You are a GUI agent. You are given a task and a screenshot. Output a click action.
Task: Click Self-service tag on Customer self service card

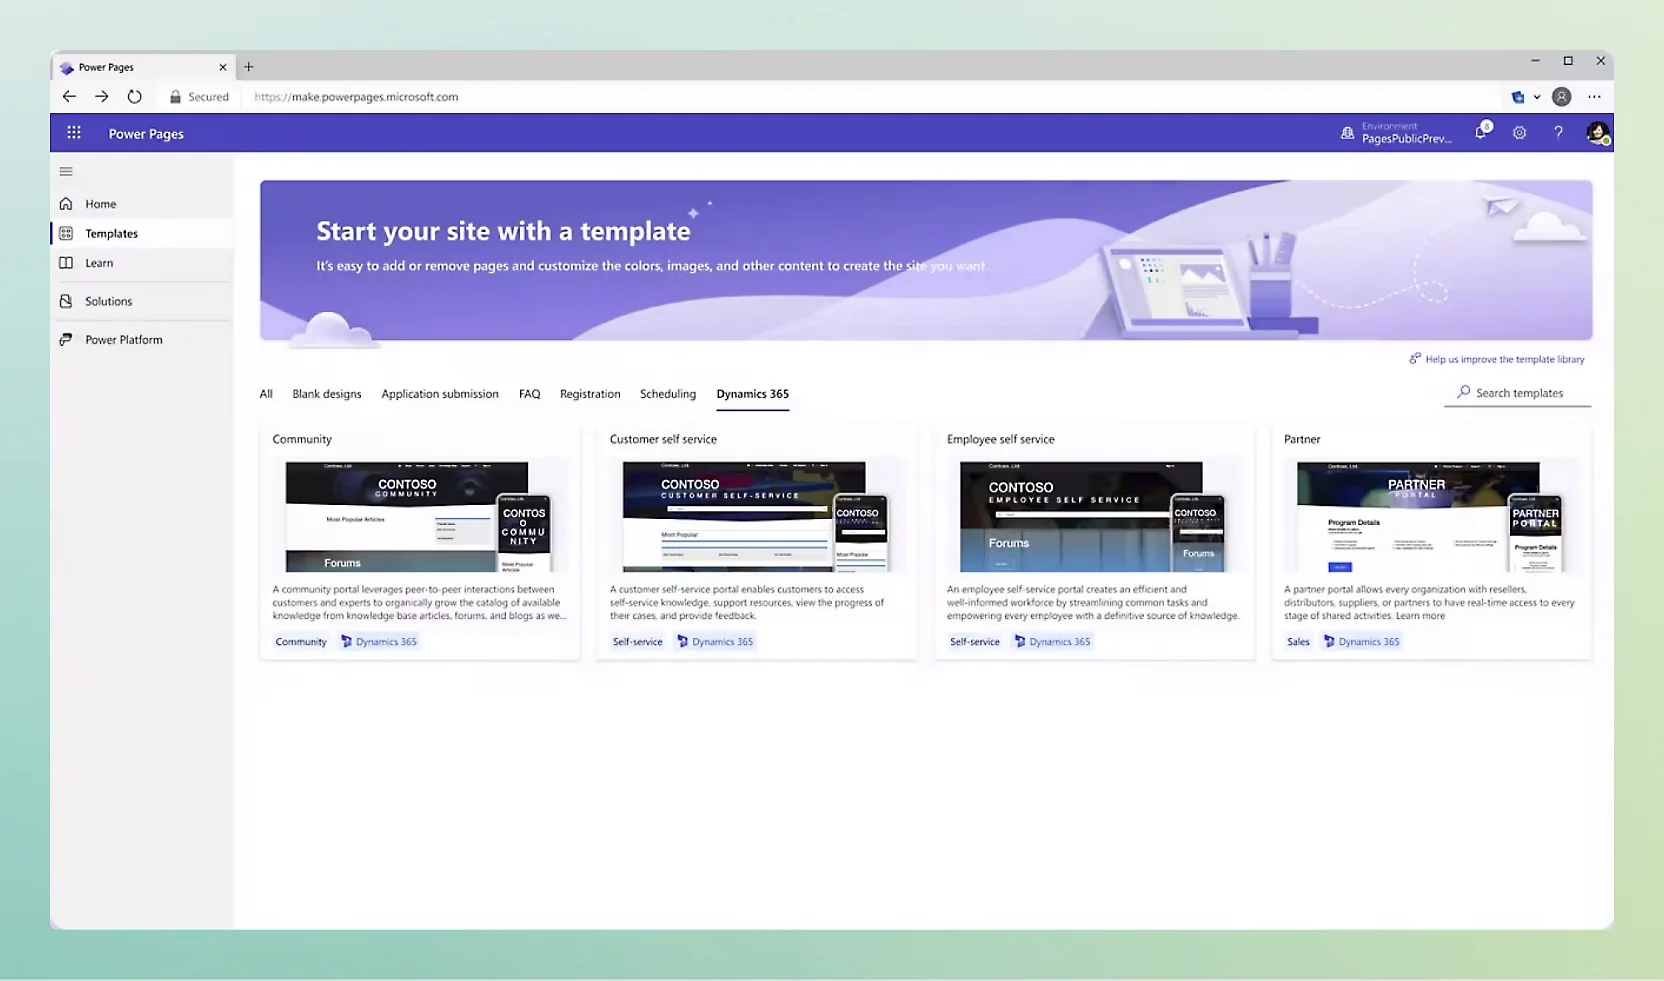(638, 642)
